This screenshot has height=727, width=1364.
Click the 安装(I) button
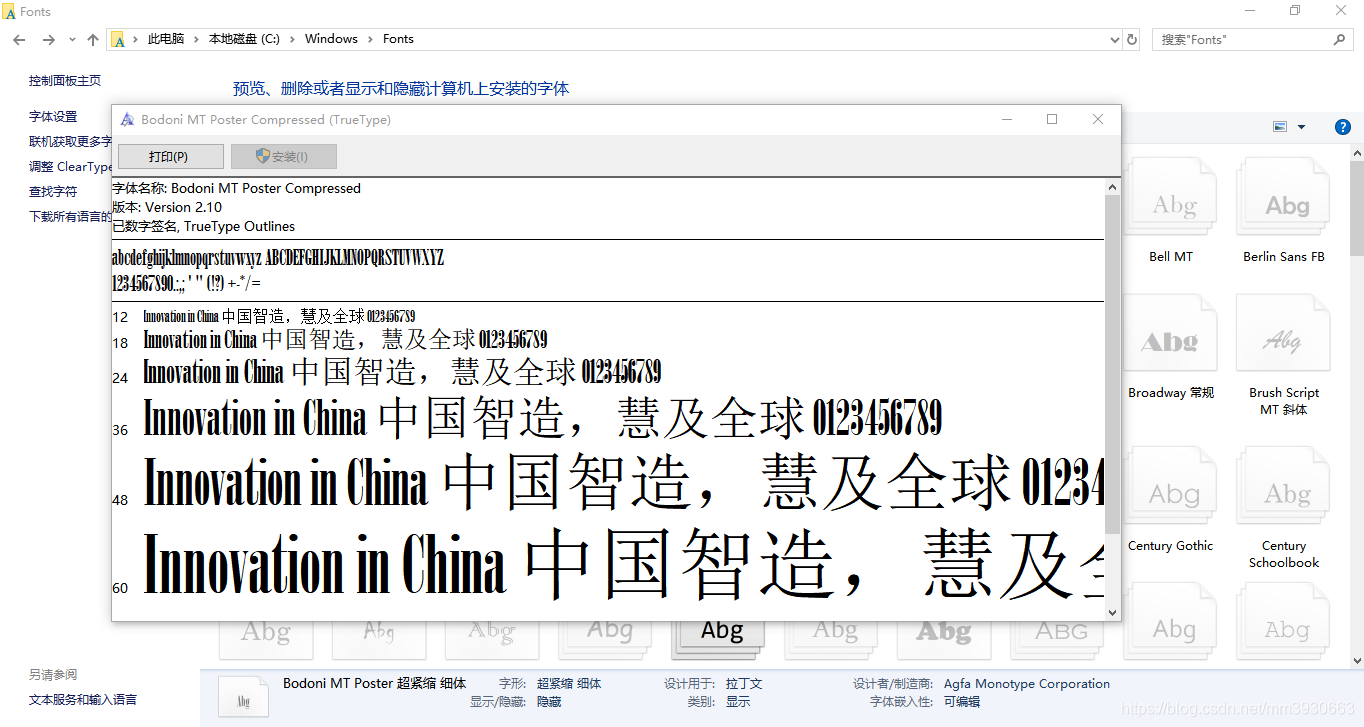coord(284,157)
